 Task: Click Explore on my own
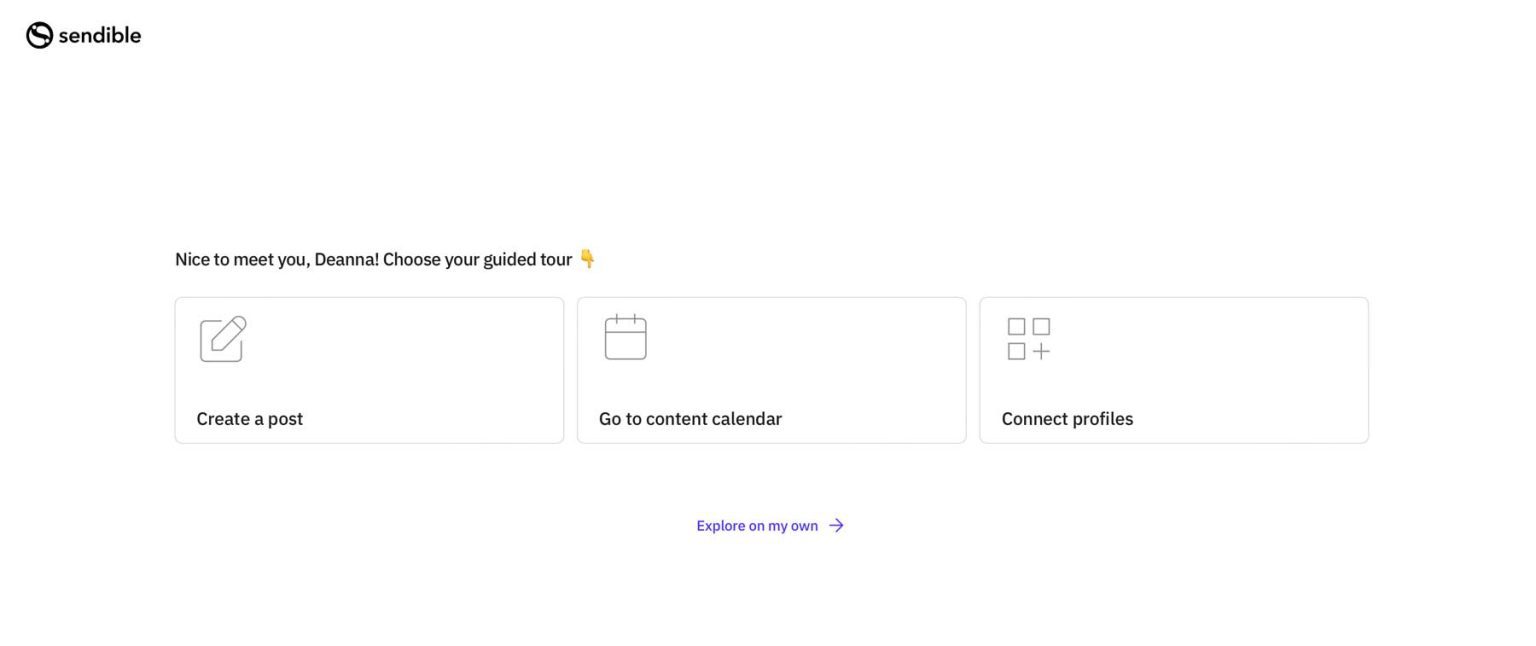[756, 524]
